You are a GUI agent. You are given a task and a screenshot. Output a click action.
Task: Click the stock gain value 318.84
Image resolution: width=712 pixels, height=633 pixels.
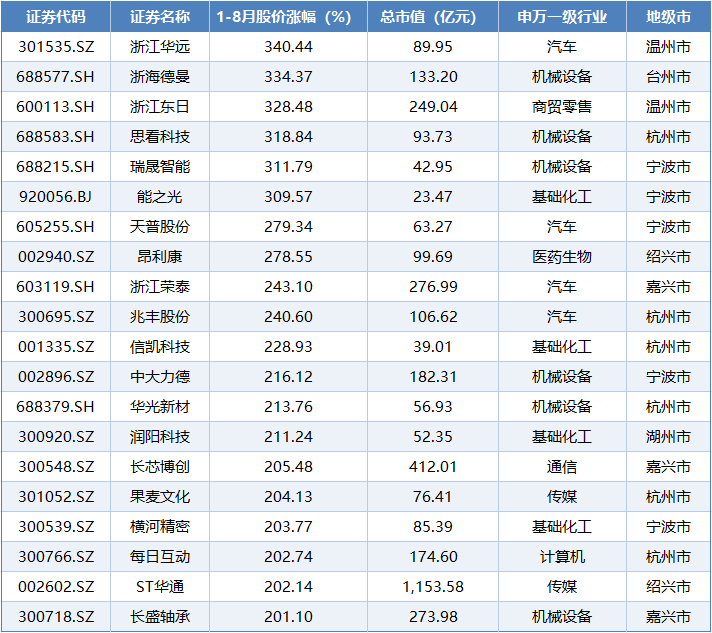point(285,137)
